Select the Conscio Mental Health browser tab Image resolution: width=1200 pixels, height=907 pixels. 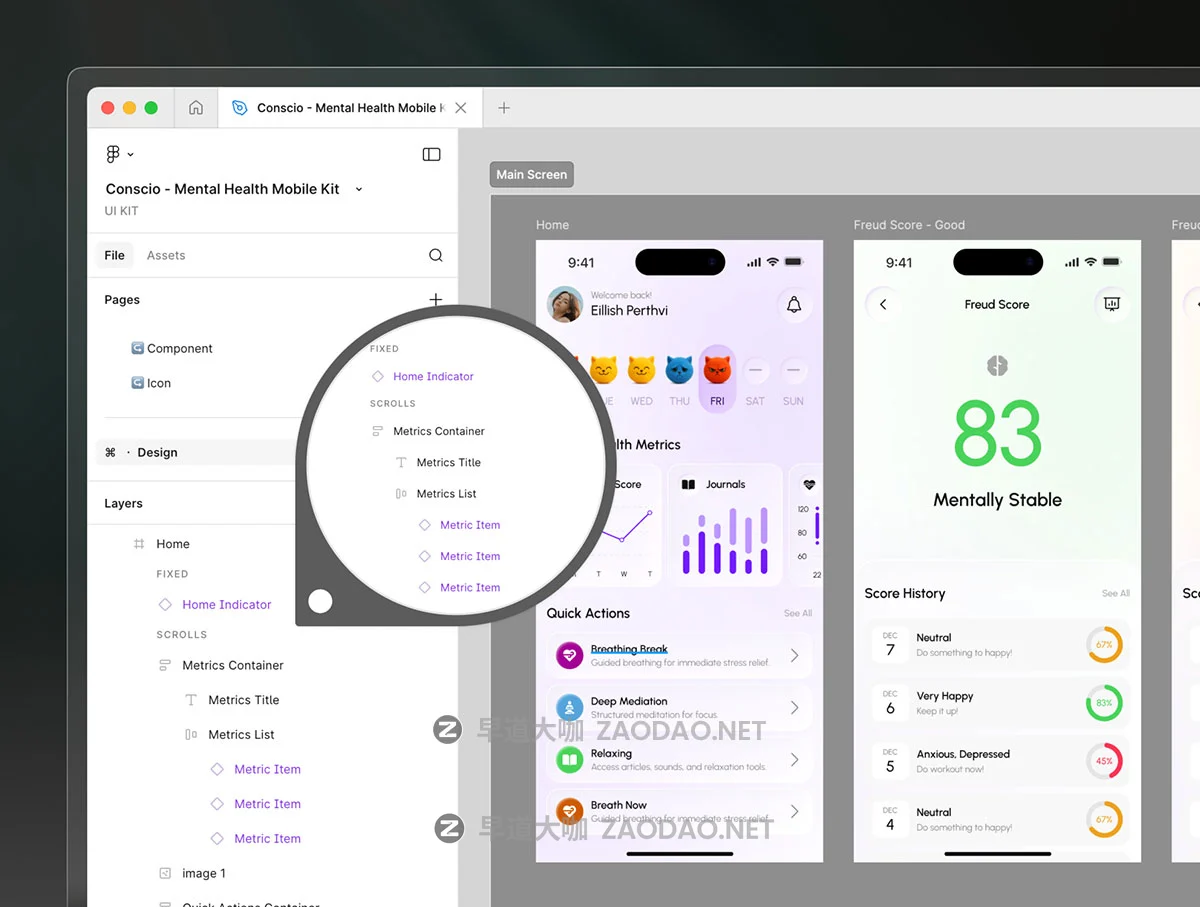[x=340, y=108]
